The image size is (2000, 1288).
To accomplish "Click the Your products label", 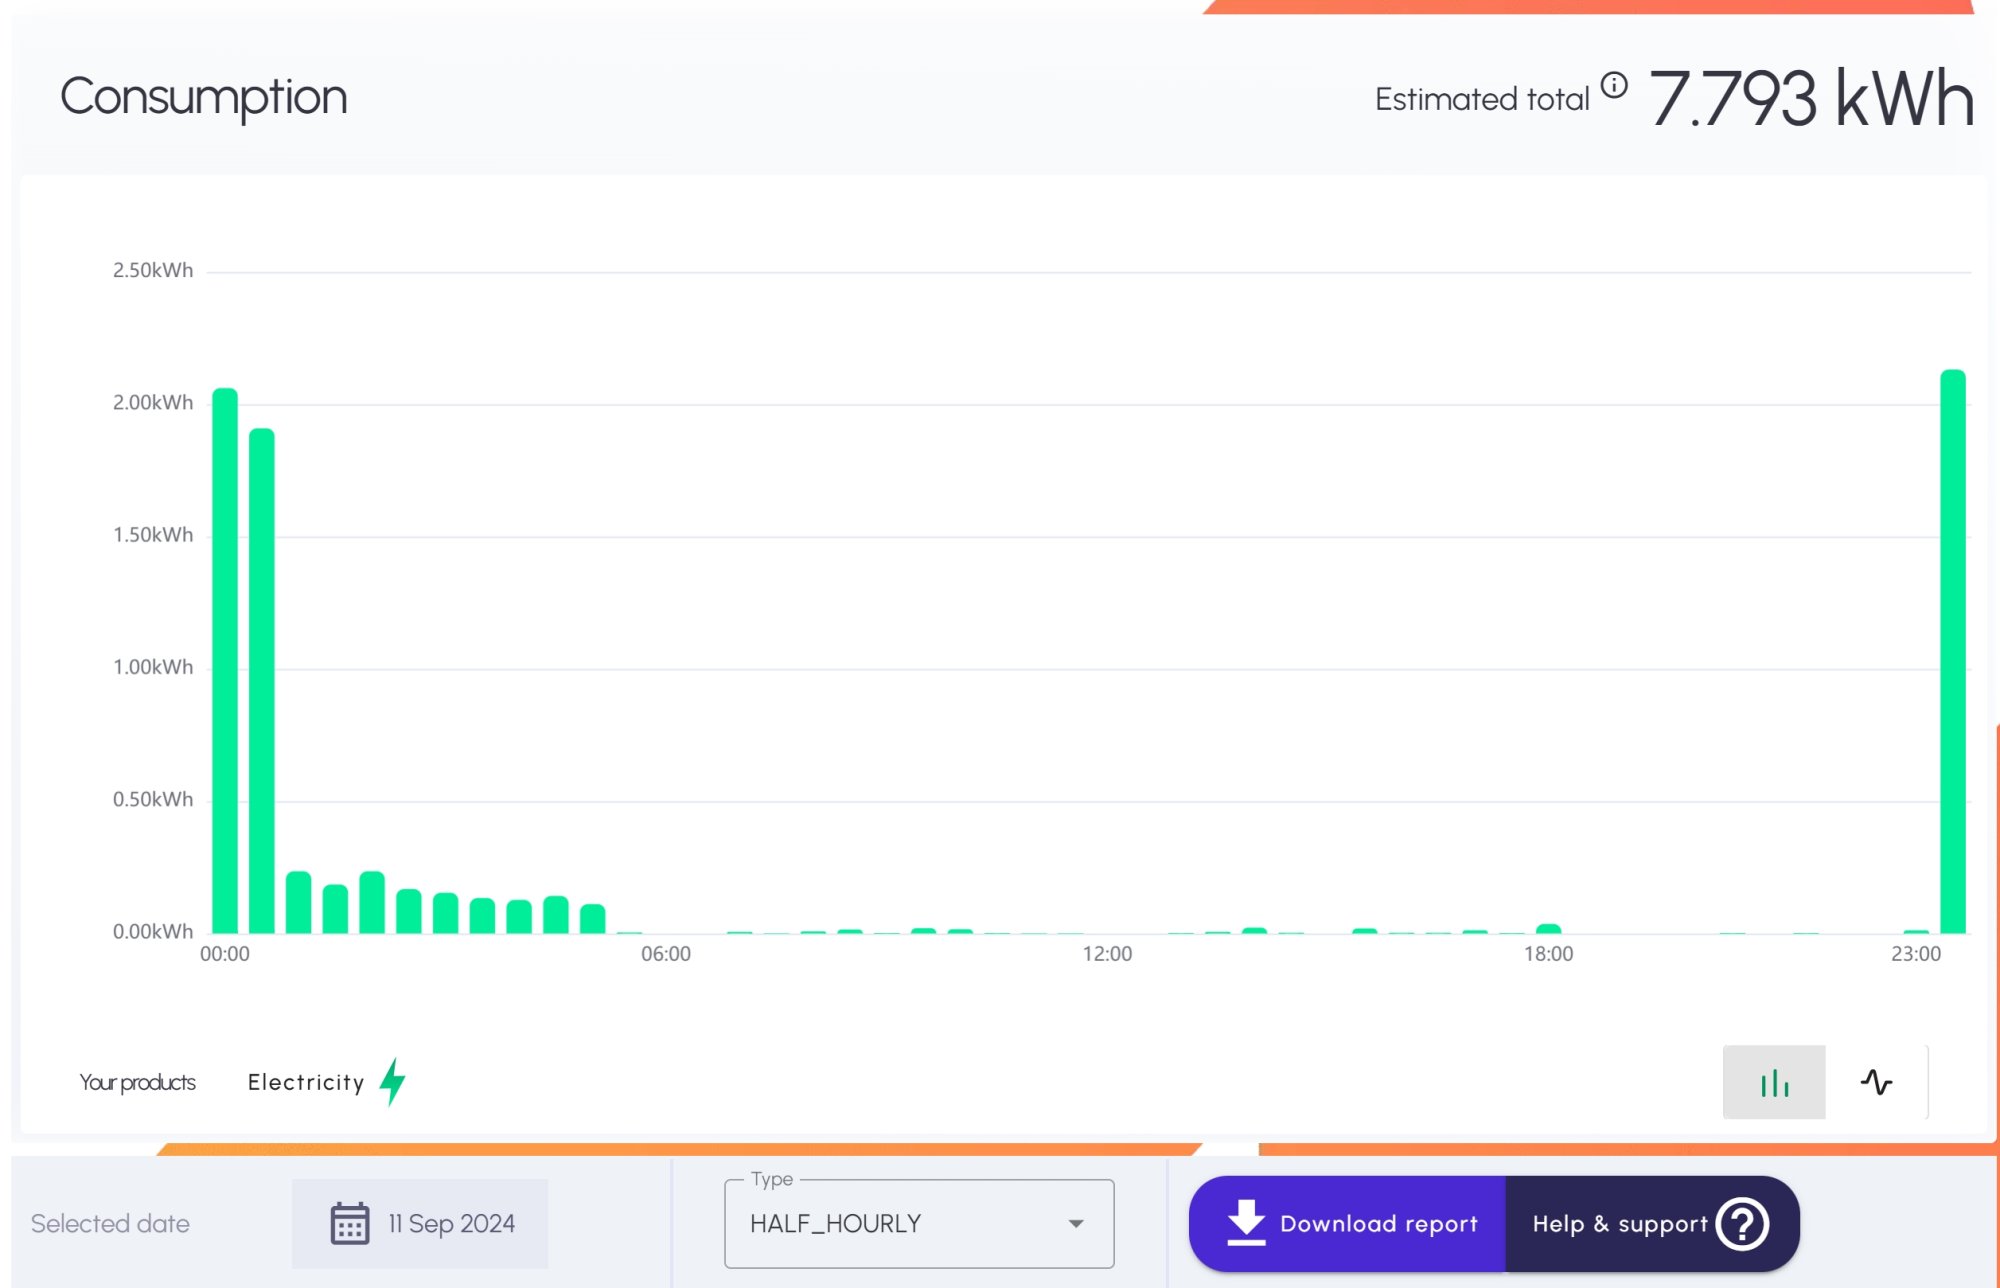I will (x=137, y=1082).
